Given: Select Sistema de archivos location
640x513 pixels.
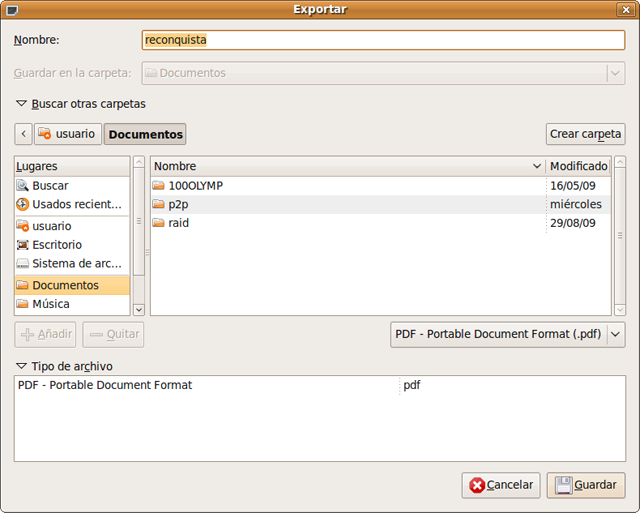Looking at the screenshot, I should coord(76,264).
